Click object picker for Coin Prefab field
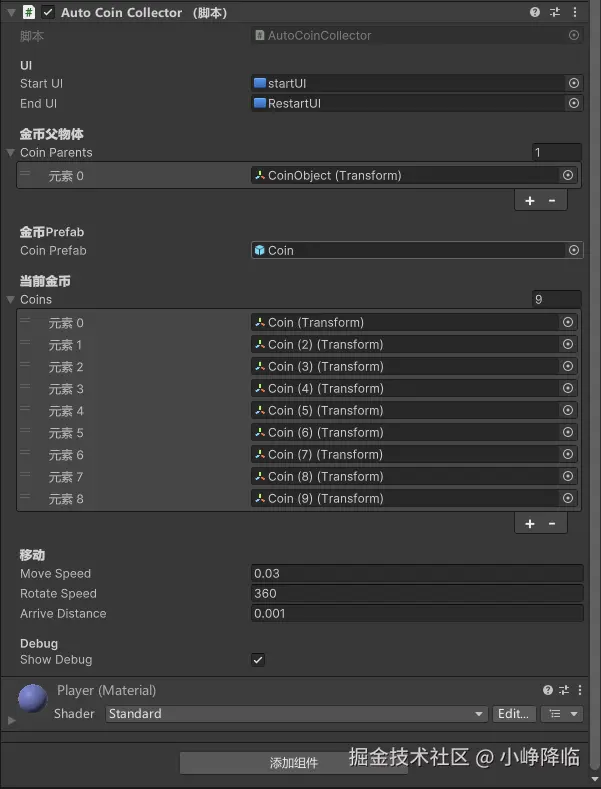 click(x=574, y=251)
